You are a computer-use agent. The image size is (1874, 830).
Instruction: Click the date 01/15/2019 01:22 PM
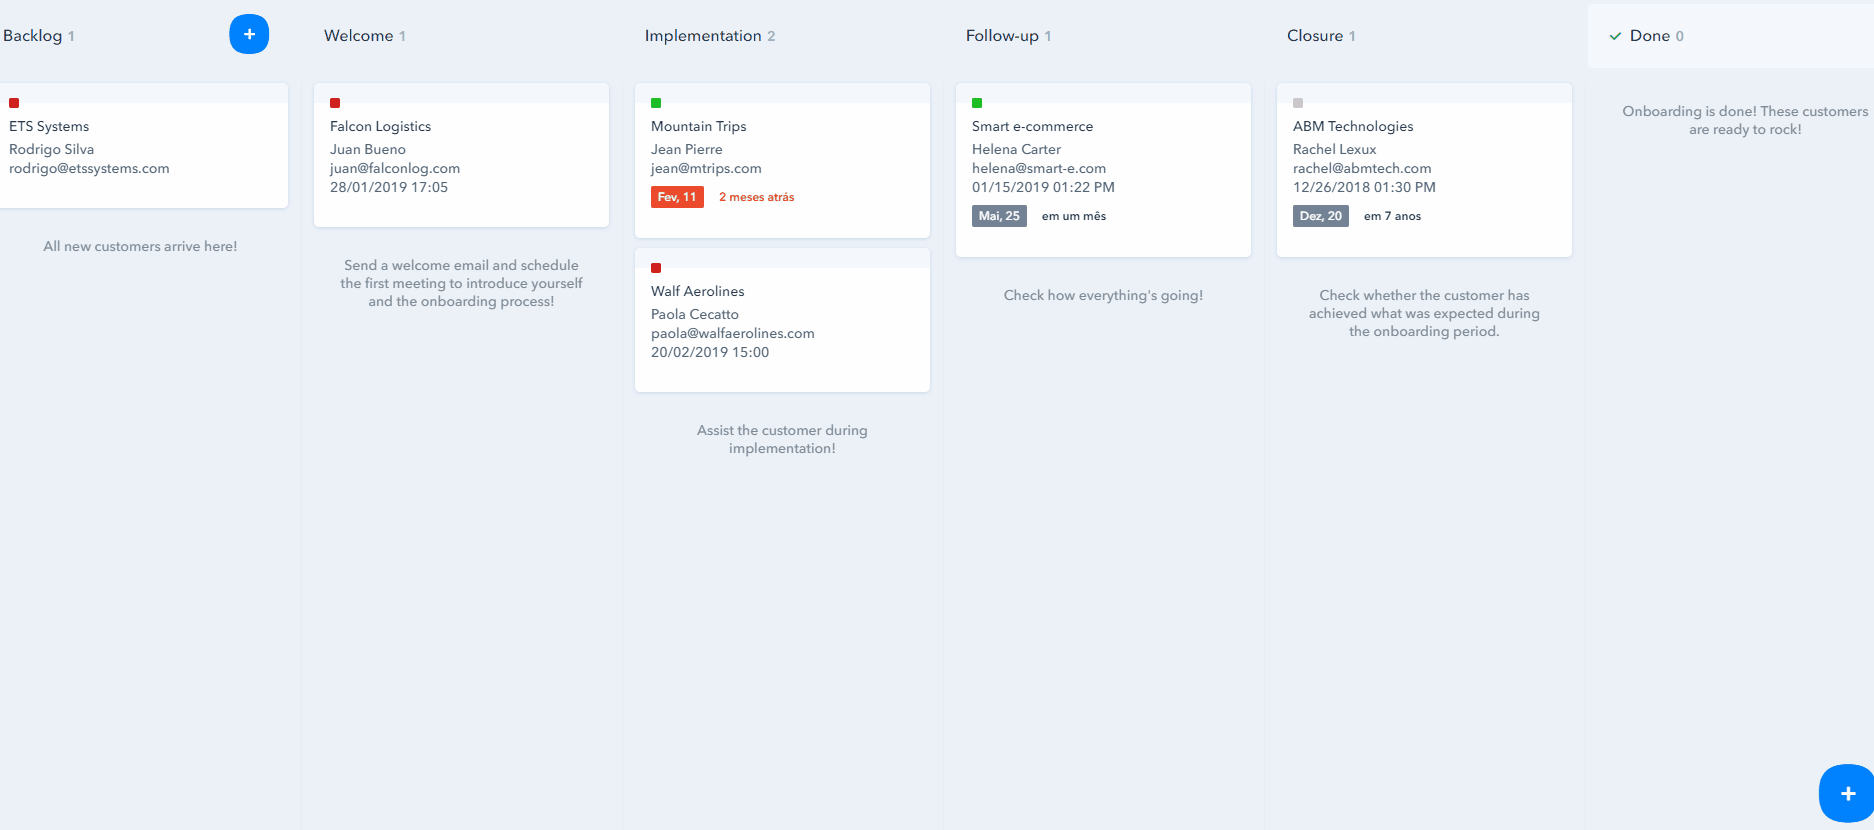pos(1043,187)
